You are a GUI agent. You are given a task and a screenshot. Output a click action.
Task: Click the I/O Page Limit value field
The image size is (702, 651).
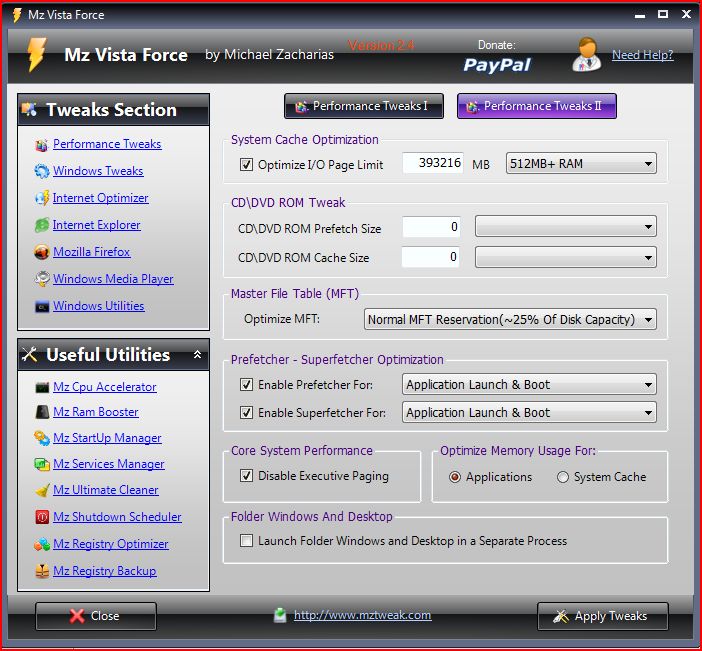pyautogui.click(x=432, y=163)
